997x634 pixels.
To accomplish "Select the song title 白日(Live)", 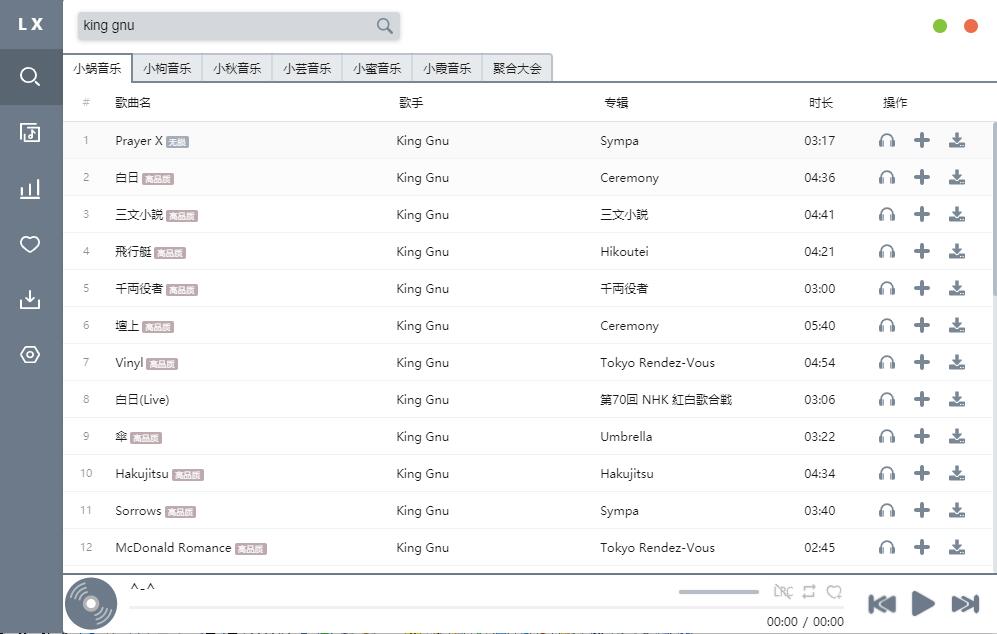I will click(142, 400).
